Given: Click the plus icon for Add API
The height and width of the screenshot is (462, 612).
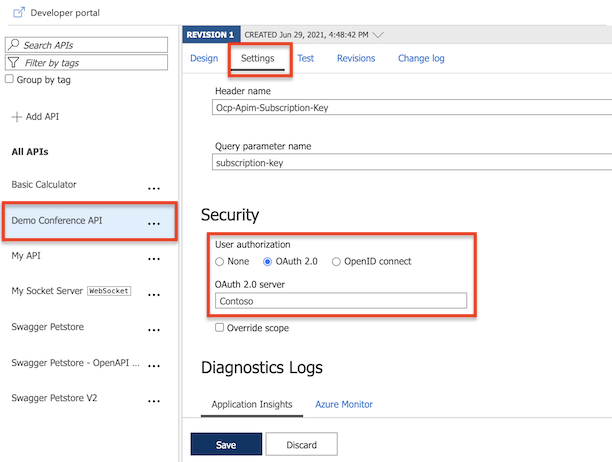Looking at the screenshot, I should [x=16, y=117].
